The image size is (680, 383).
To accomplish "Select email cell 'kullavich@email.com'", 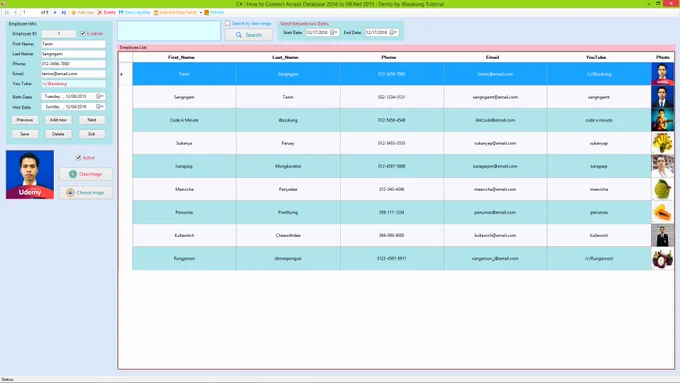I will (495, 236).
